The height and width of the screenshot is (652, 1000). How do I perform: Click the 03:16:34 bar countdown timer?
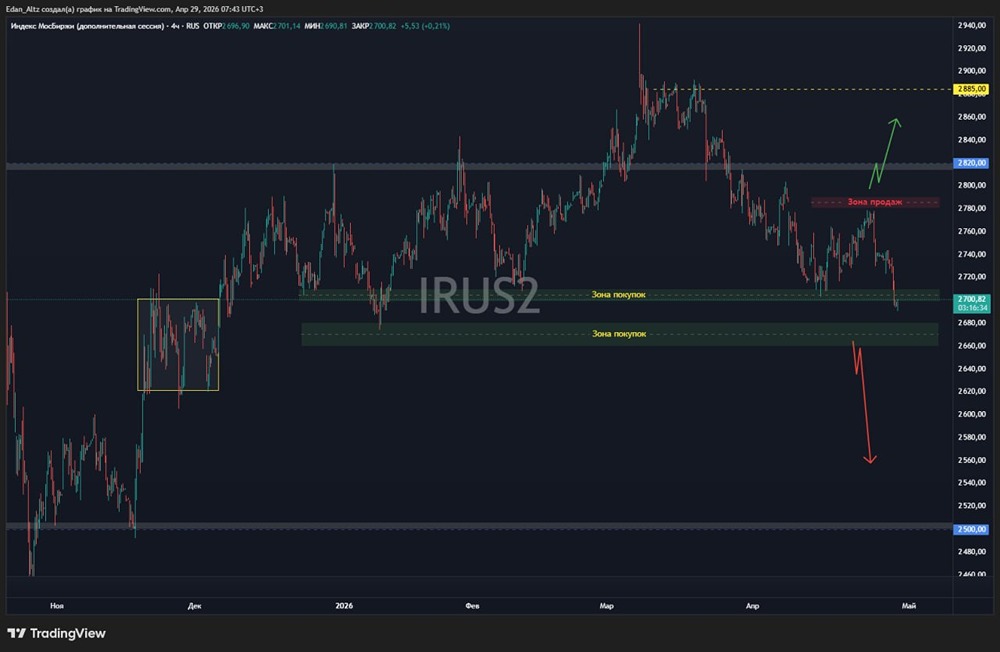click(972, 308)
